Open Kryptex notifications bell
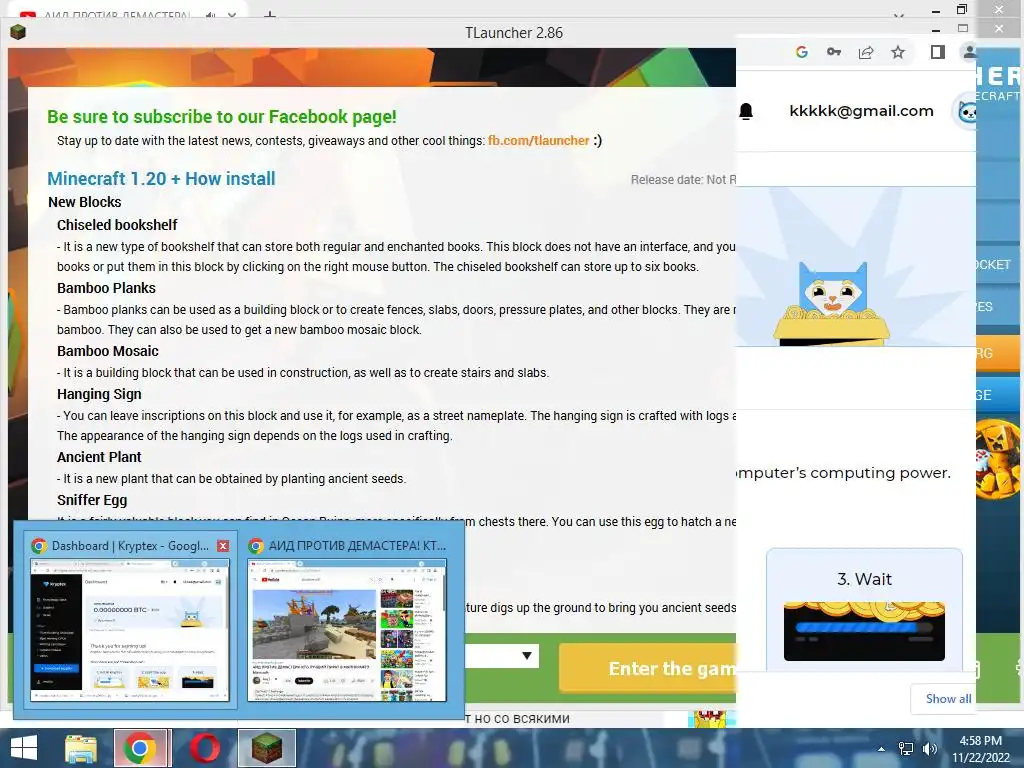Image resolution: width=1024 pixels, height=768 pixels. pyautogui.click(x=746, y=112)
